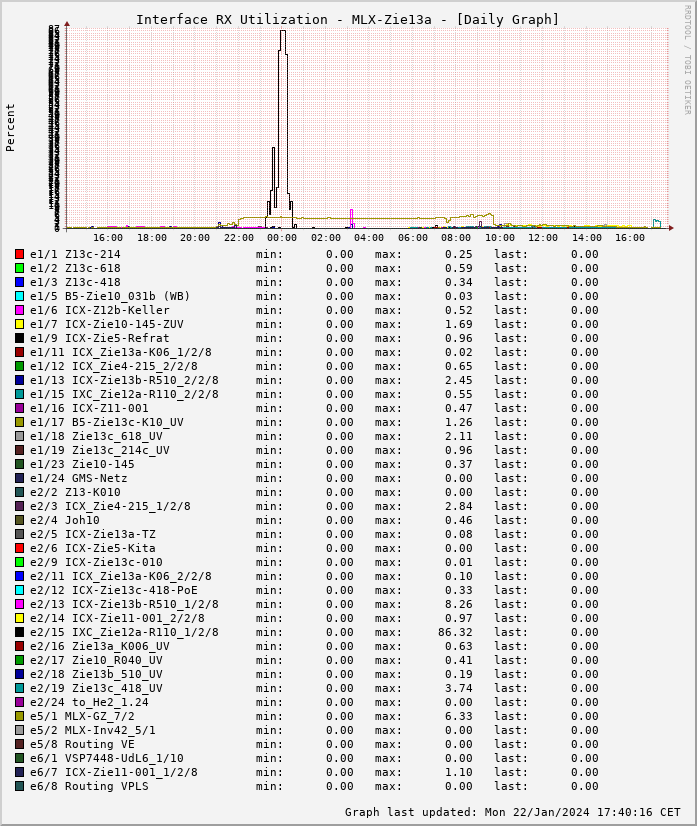Click the 86.32 max value for e2/15

coord(455,632)
